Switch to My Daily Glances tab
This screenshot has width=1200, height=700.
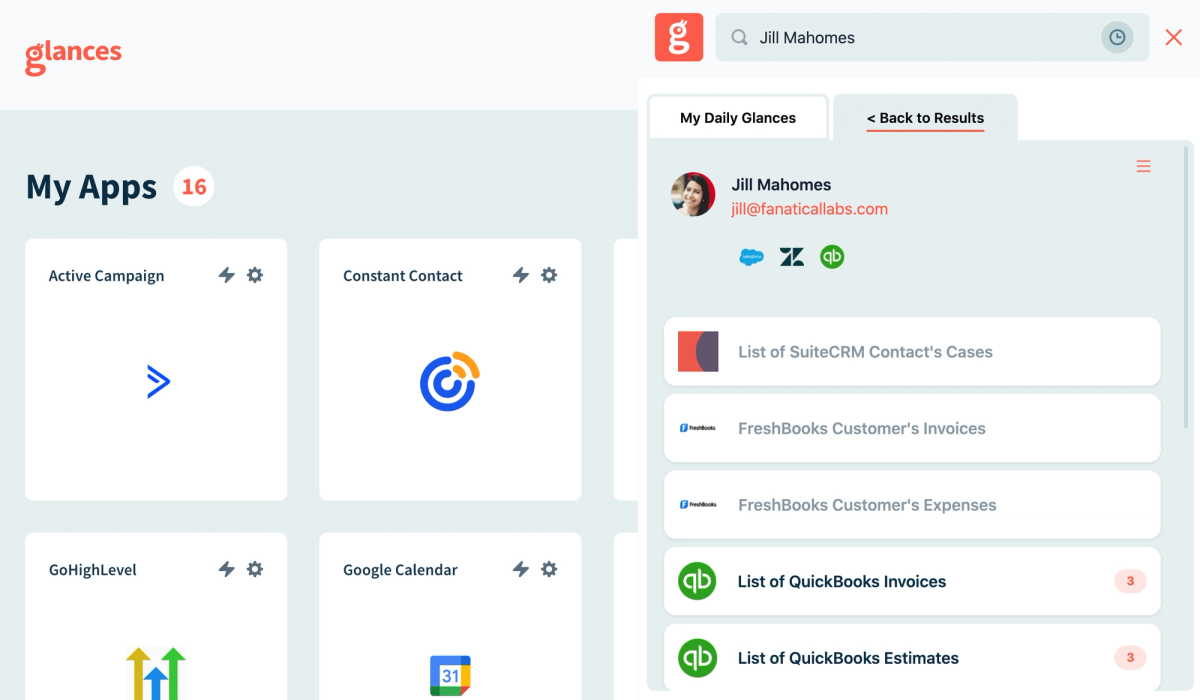coord(738,118)
